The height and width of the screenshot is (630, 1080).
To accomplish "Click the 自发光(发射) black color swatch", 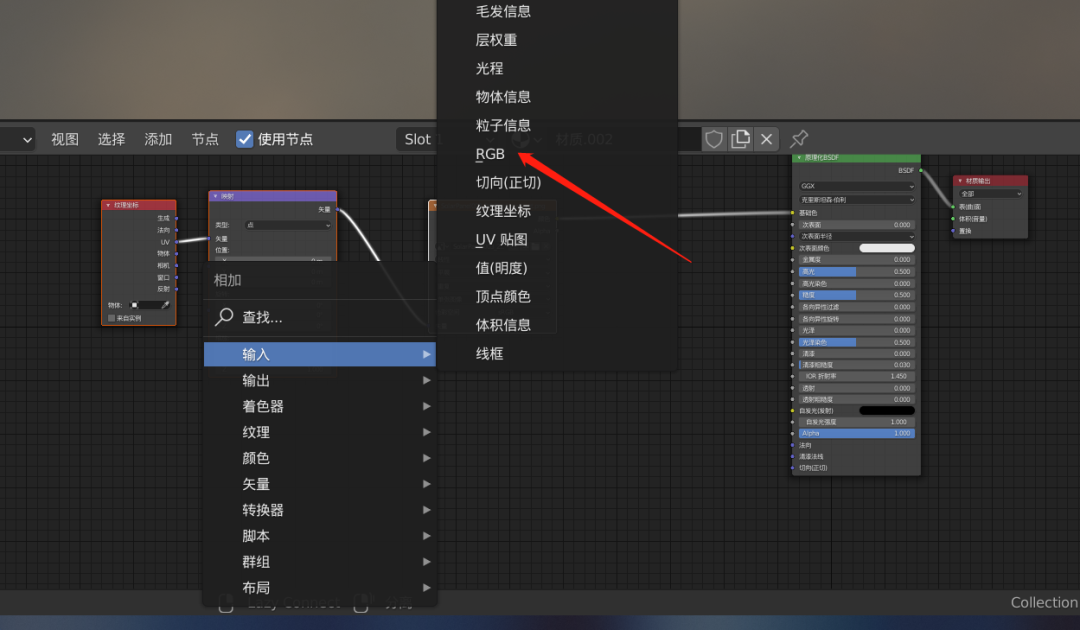I will (887, 410).
